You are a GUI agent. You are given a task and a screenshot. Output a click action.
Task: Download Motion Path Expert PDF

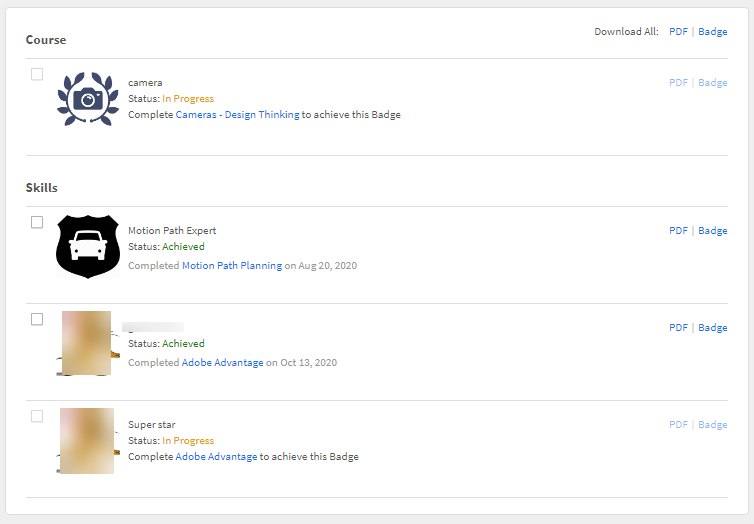(x=678, y=231)
